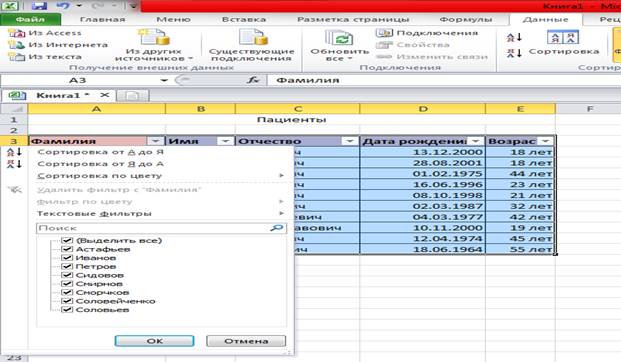This screenshot has width=621, height=362.
Task: Uncheck the Соловейченко checkbox
Action: point(67,301)
